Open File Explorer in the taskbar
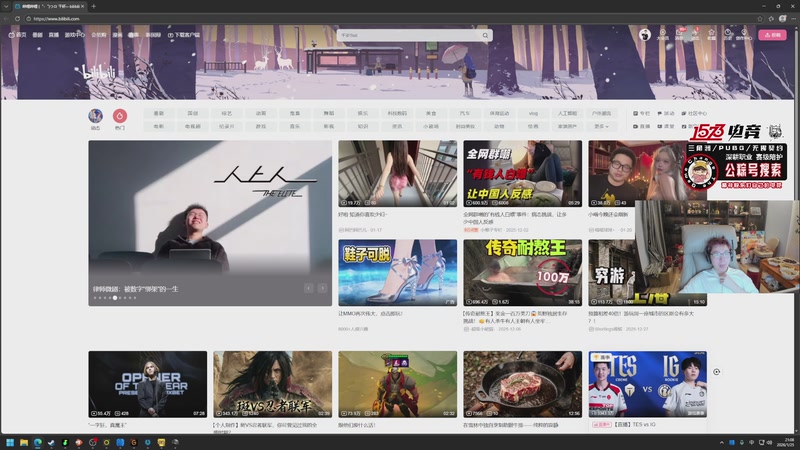800x450 pixels. (x=24, y=442)
